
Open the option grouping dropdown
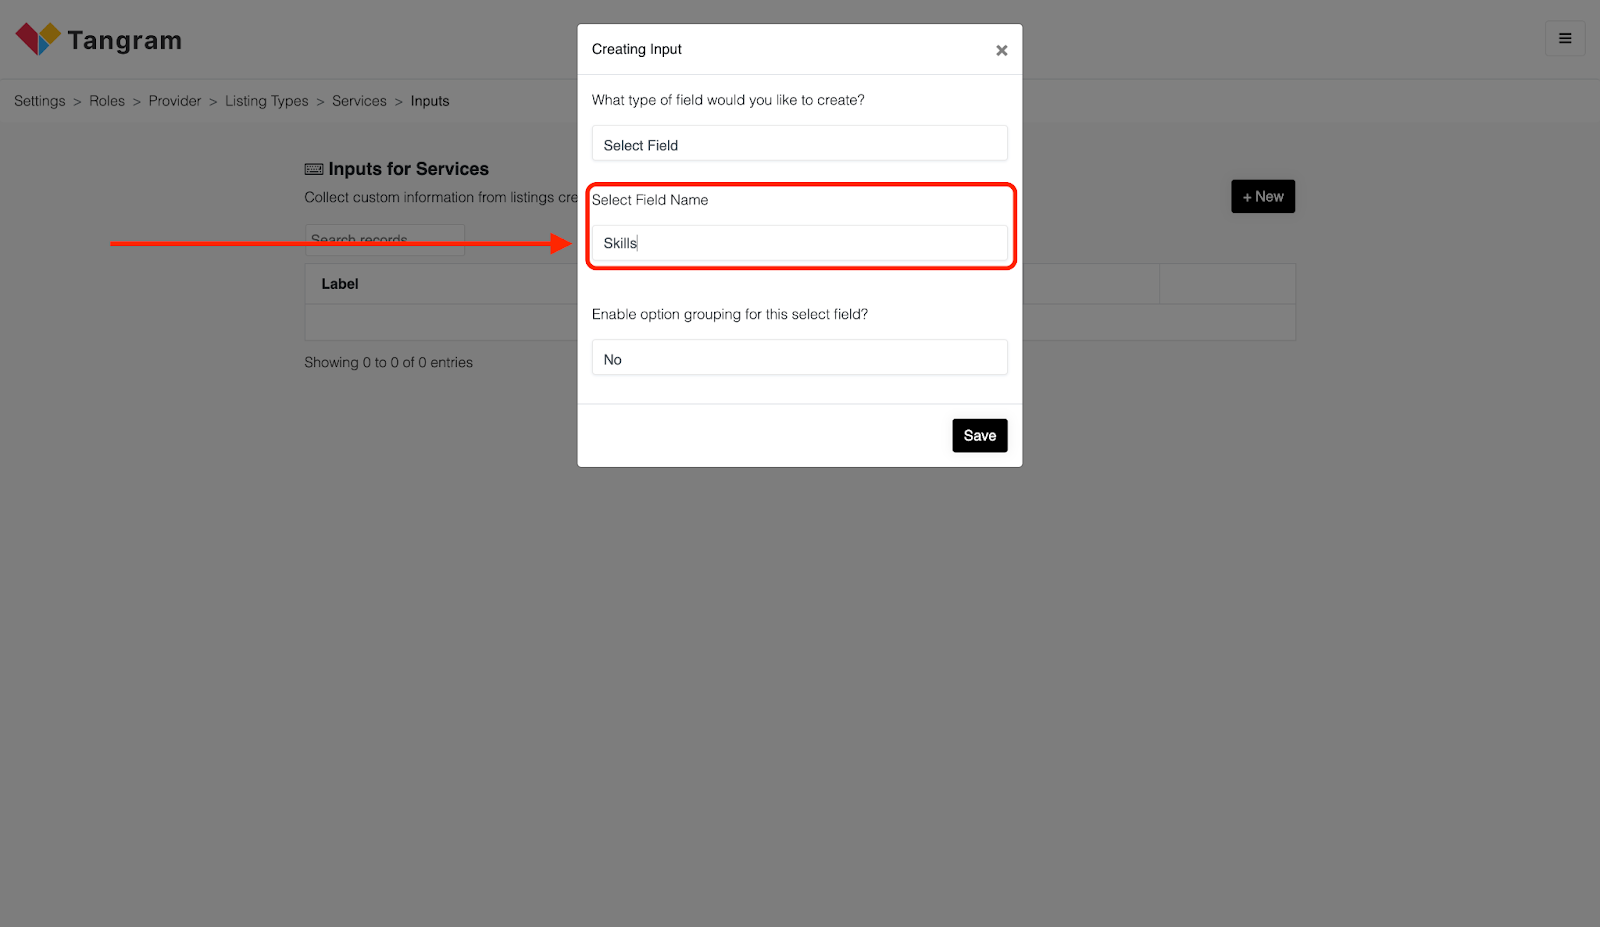799,358
